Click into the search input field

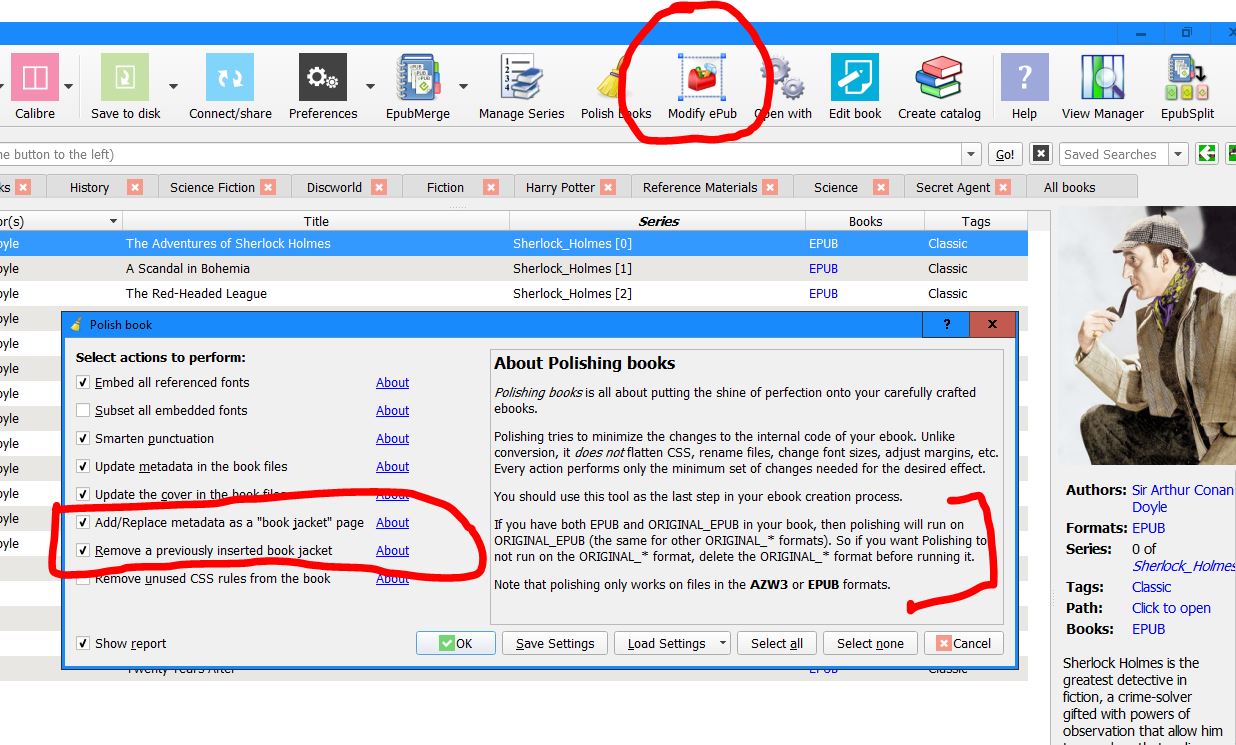(x=480, y=154)
